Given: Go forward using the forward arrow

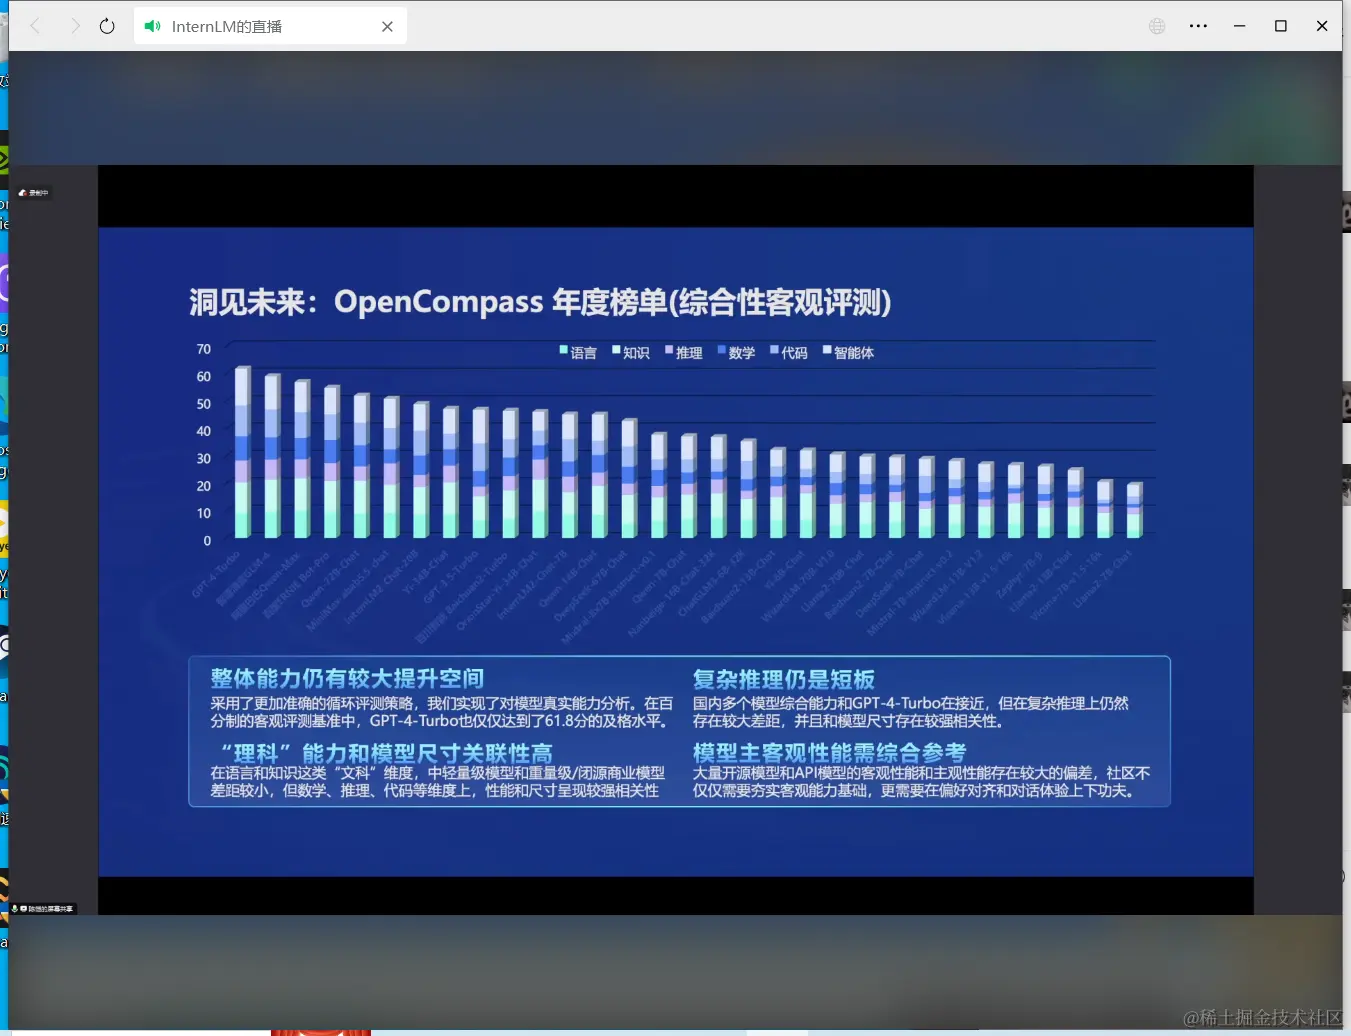Looking at the screenshot, I should (74, 26).
